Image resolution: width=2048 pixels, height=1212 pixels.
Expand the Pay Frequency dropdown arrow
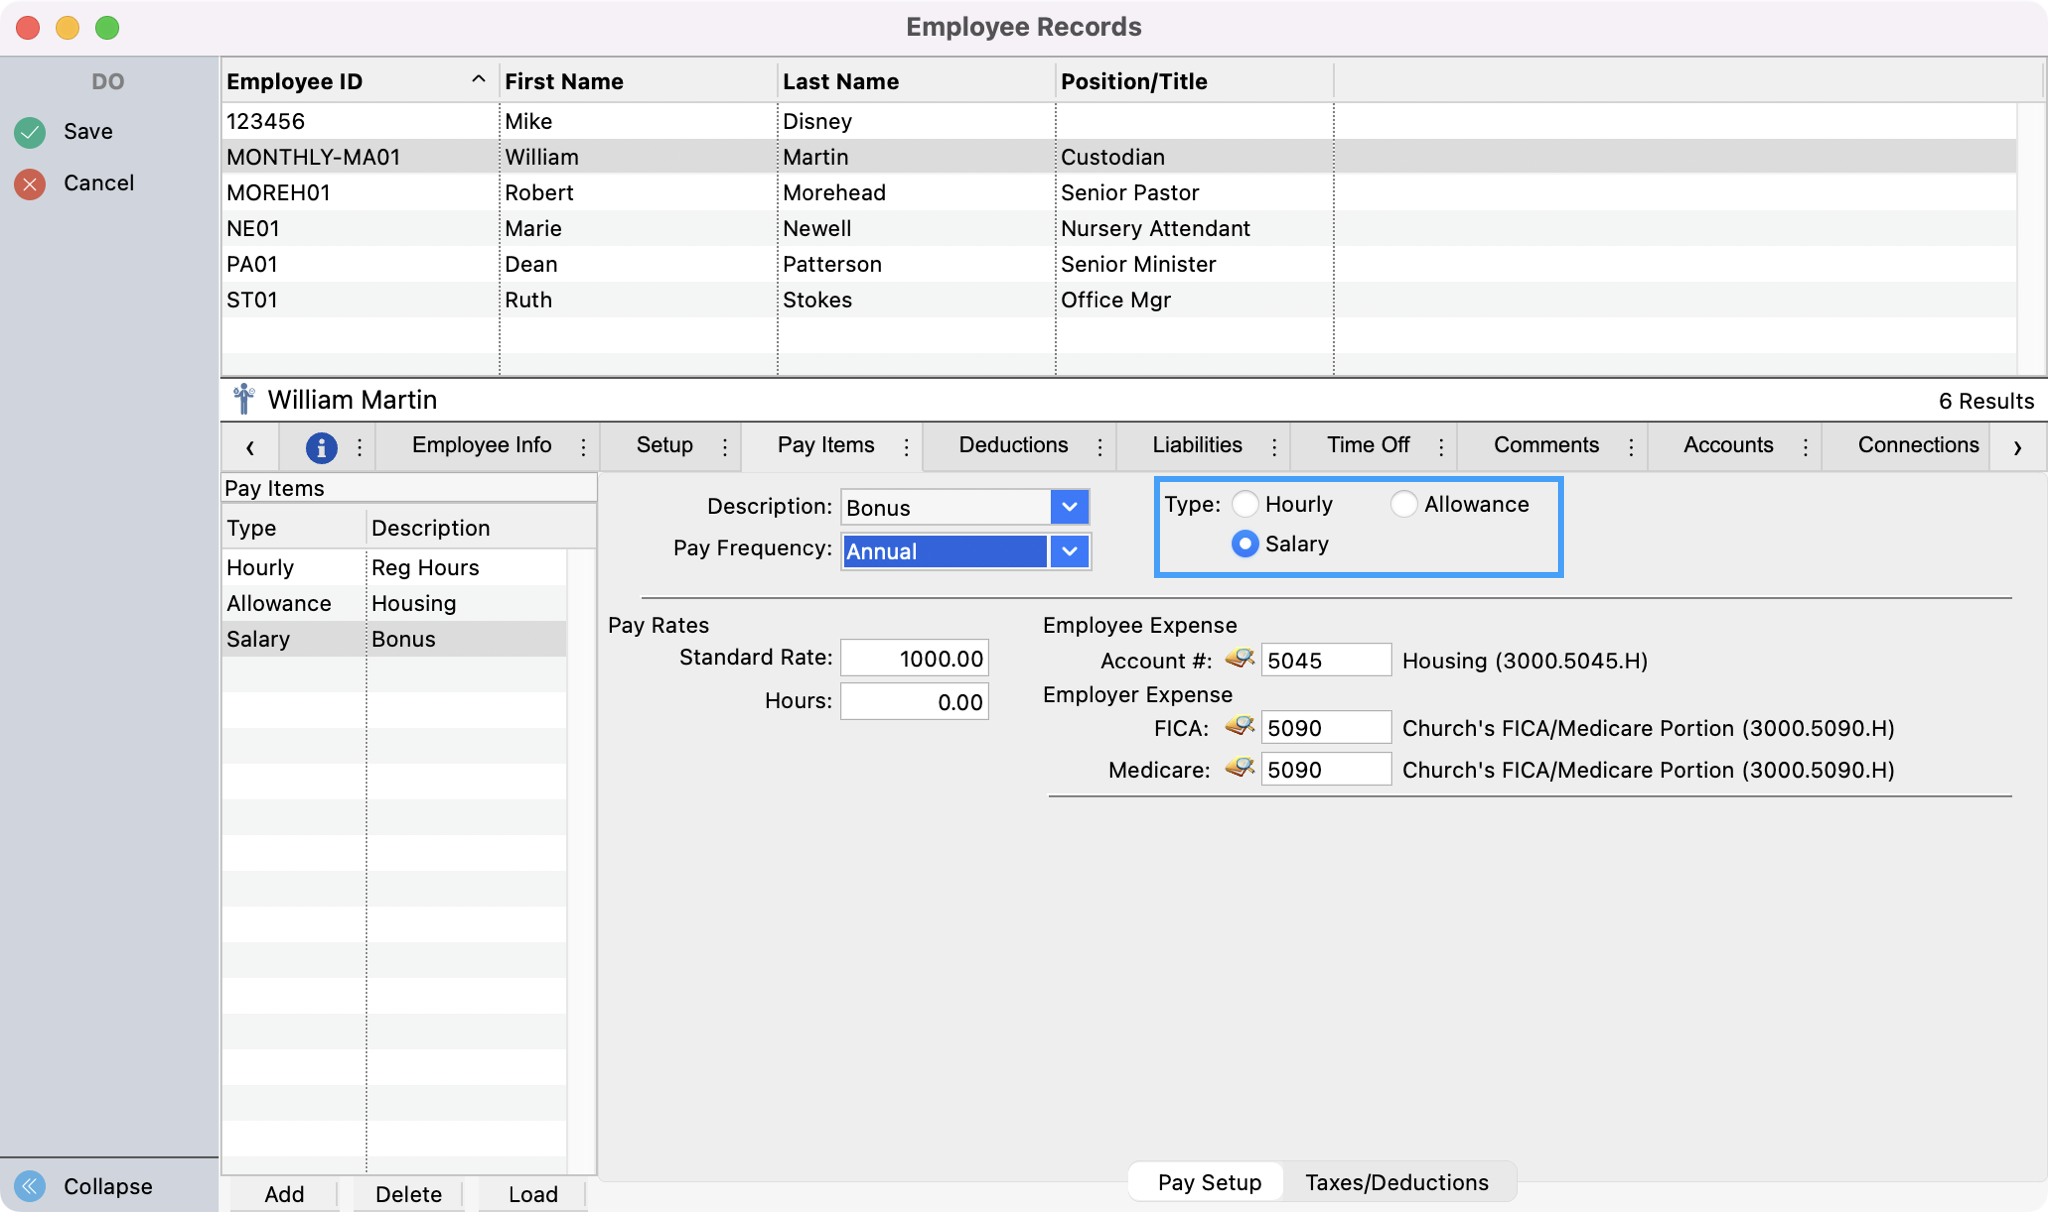pos(1069,551)
